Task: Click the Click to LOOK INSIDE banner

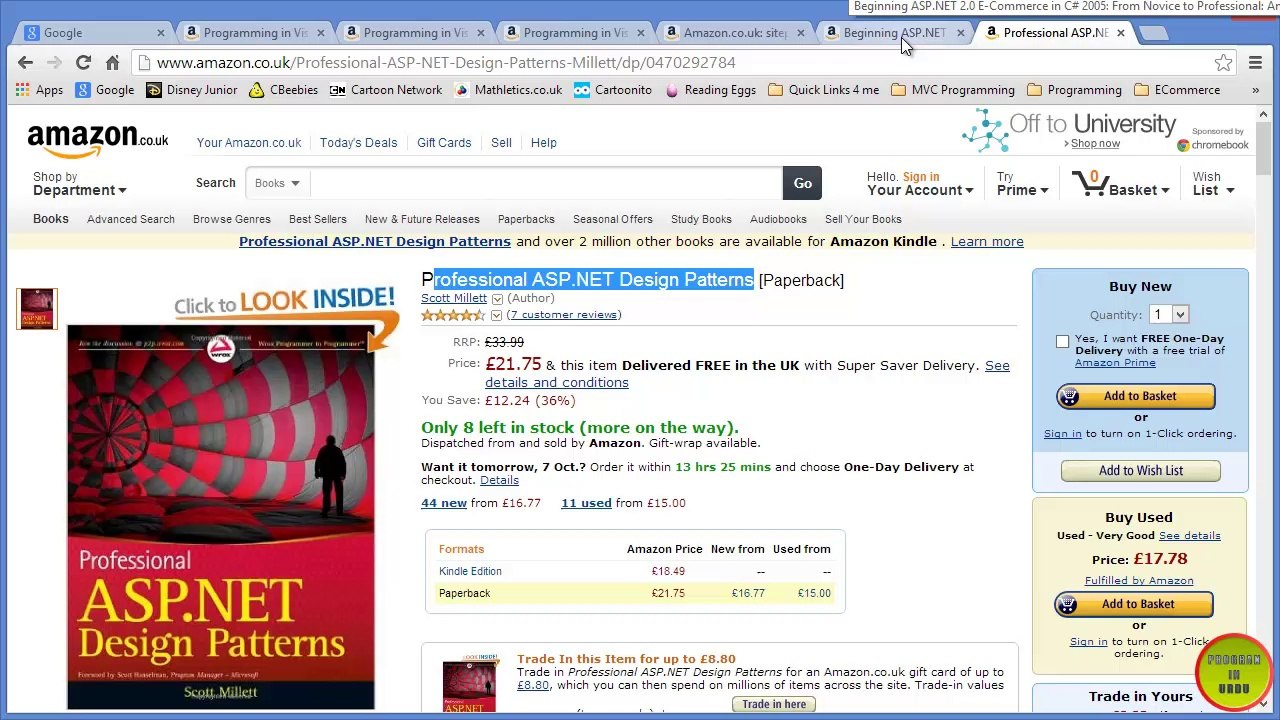Action: (x=286, y=302)
